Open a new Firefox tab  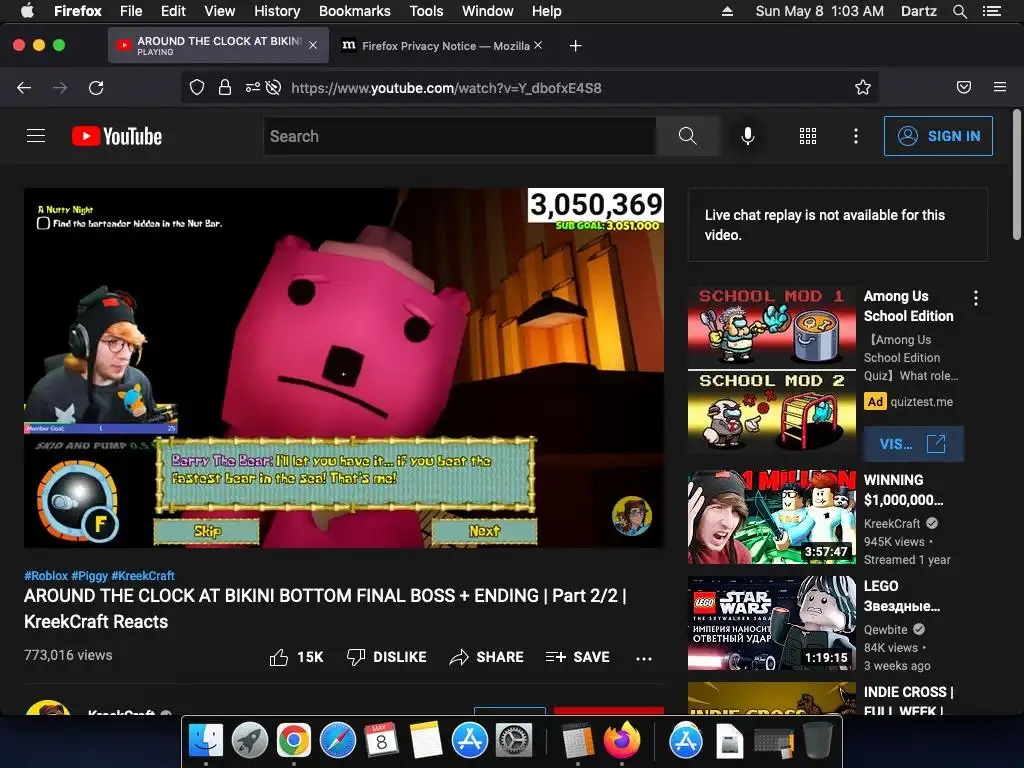point(575,46)
